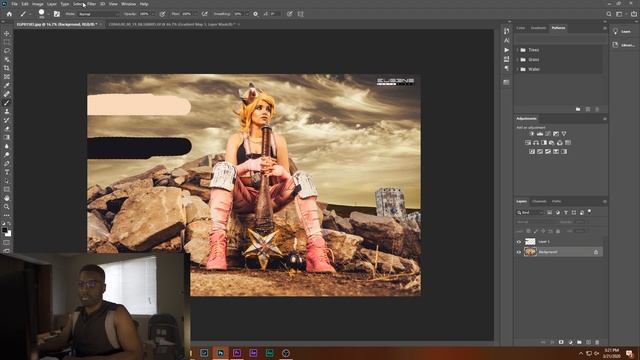Open the Image menu

[x=38, y=4]
